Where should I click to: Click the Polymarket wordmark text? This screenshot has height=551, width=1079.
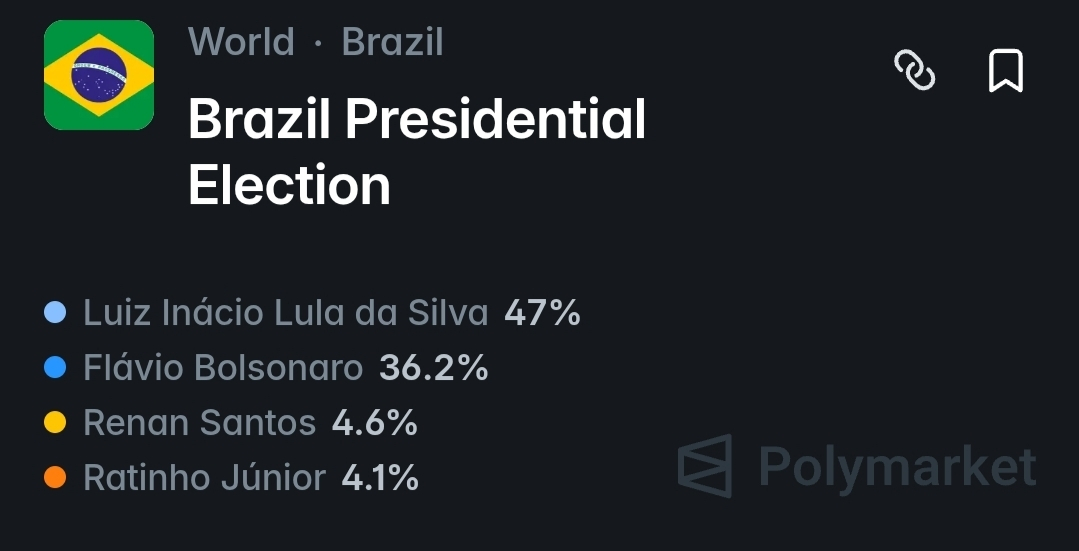click(x=897, y=467)
